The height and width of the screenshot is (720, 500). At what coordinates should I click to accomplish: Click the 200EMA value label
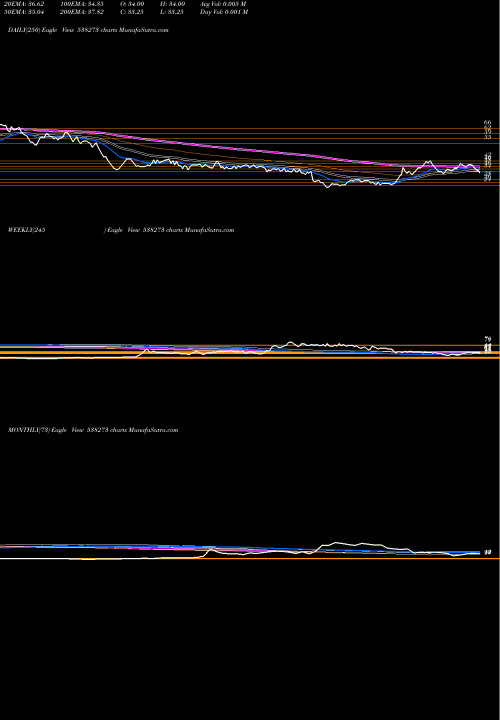point(84,12)
